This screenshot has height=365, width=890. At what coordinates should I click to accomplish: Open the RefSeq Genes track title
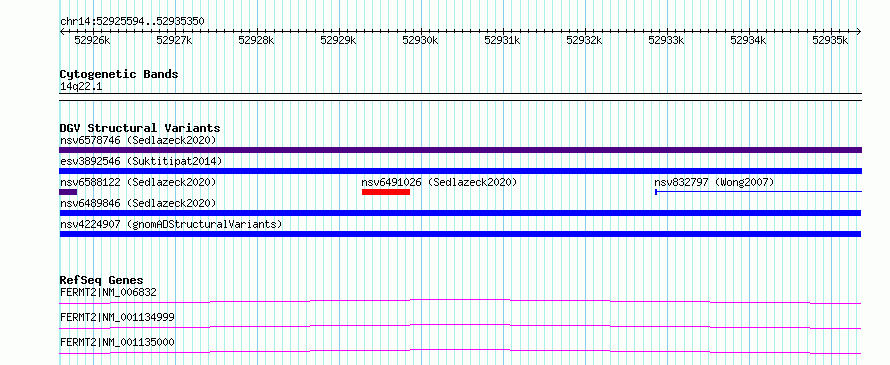click(101, 280)
